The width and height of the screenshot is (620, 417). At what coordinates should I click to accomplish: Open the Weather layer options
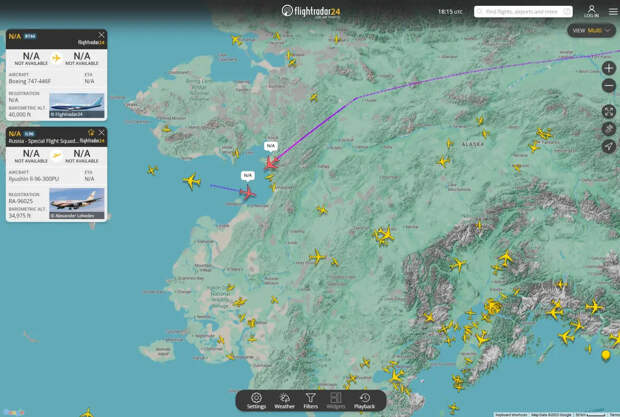coord(284,400)
